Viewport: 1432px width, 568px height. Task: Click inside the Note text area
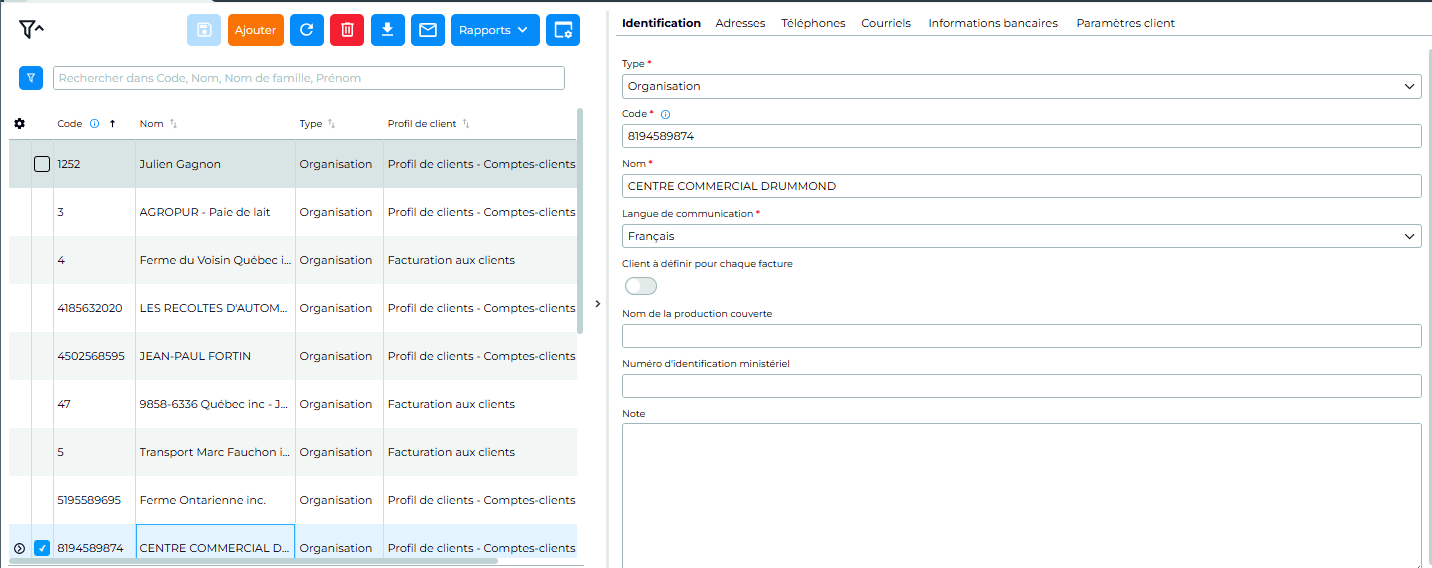pyautogui.click(x=1021, y=496)
